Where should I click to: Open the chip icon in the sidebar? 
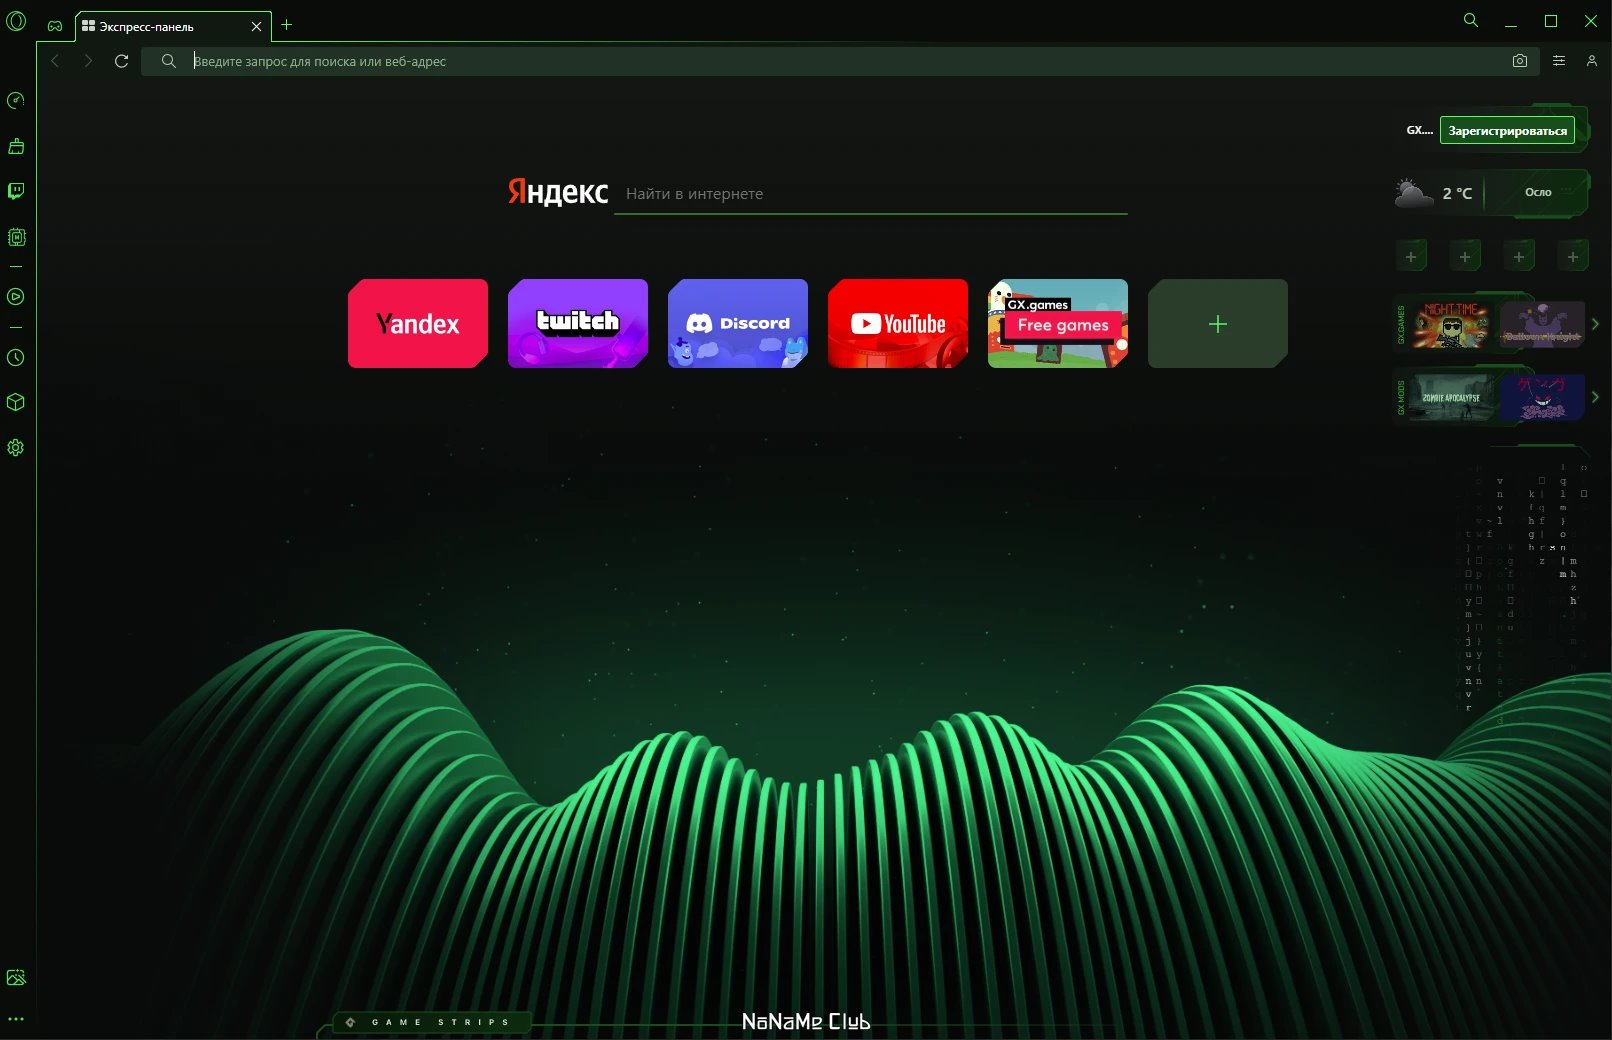pyautogui.click(x=16, y=237)
